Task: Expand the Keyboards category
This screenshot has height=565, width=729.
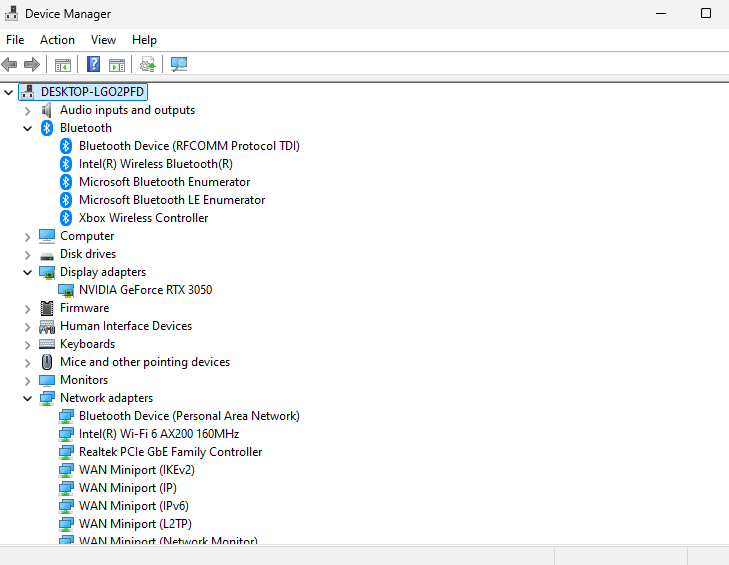Action: coord(27,345)
